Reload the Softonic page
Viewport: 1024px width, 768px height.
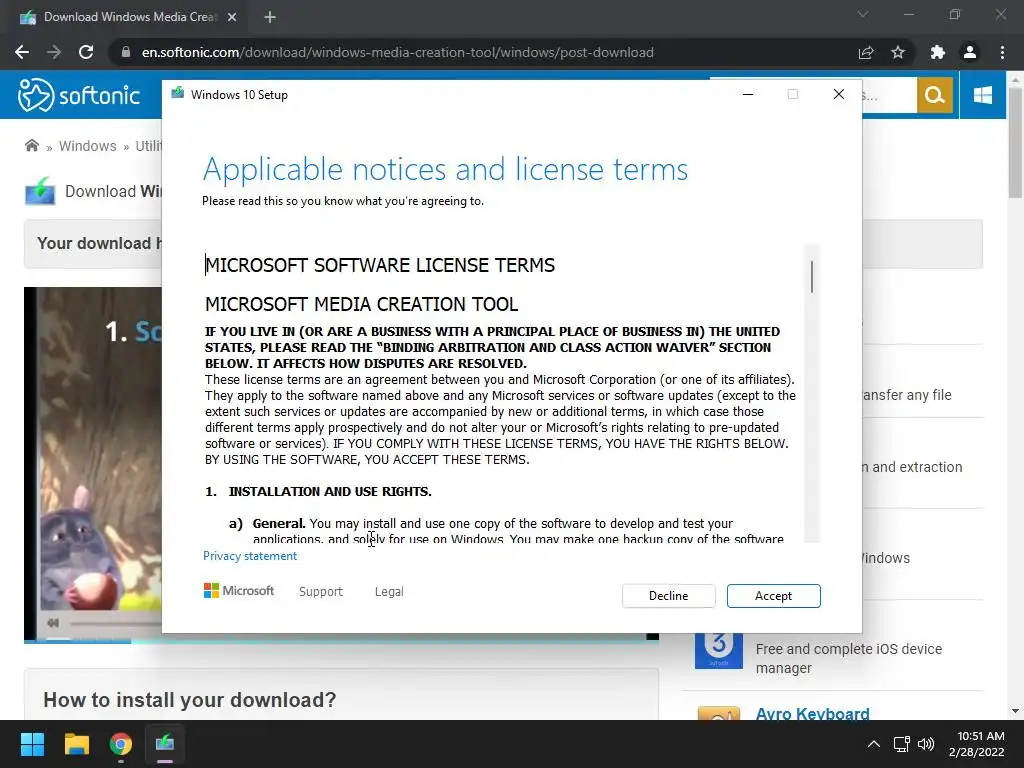(86, 52)
